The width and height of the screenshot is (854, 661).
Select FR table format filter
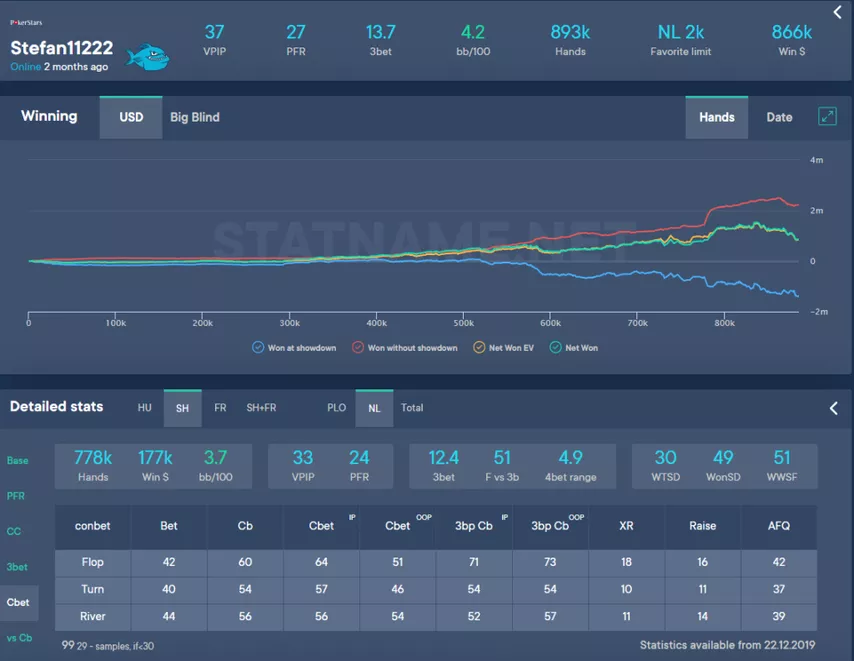pyautogui.click(x=220, y=408)
